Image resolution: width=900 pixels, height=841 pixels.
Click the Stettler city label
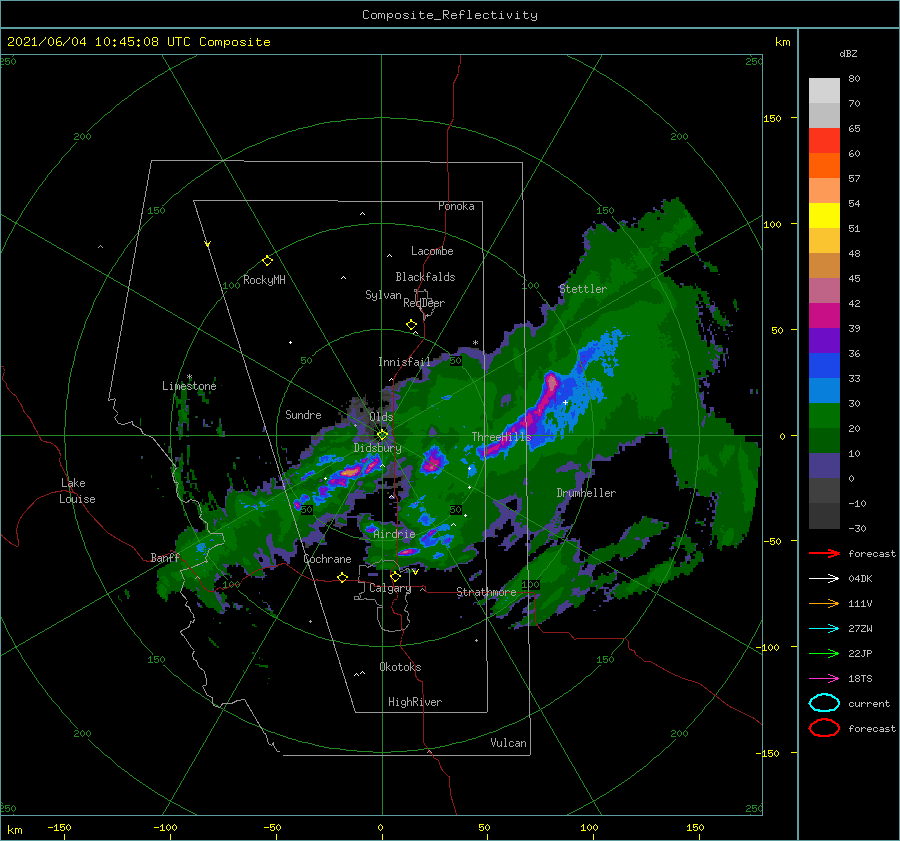point(583,289)
